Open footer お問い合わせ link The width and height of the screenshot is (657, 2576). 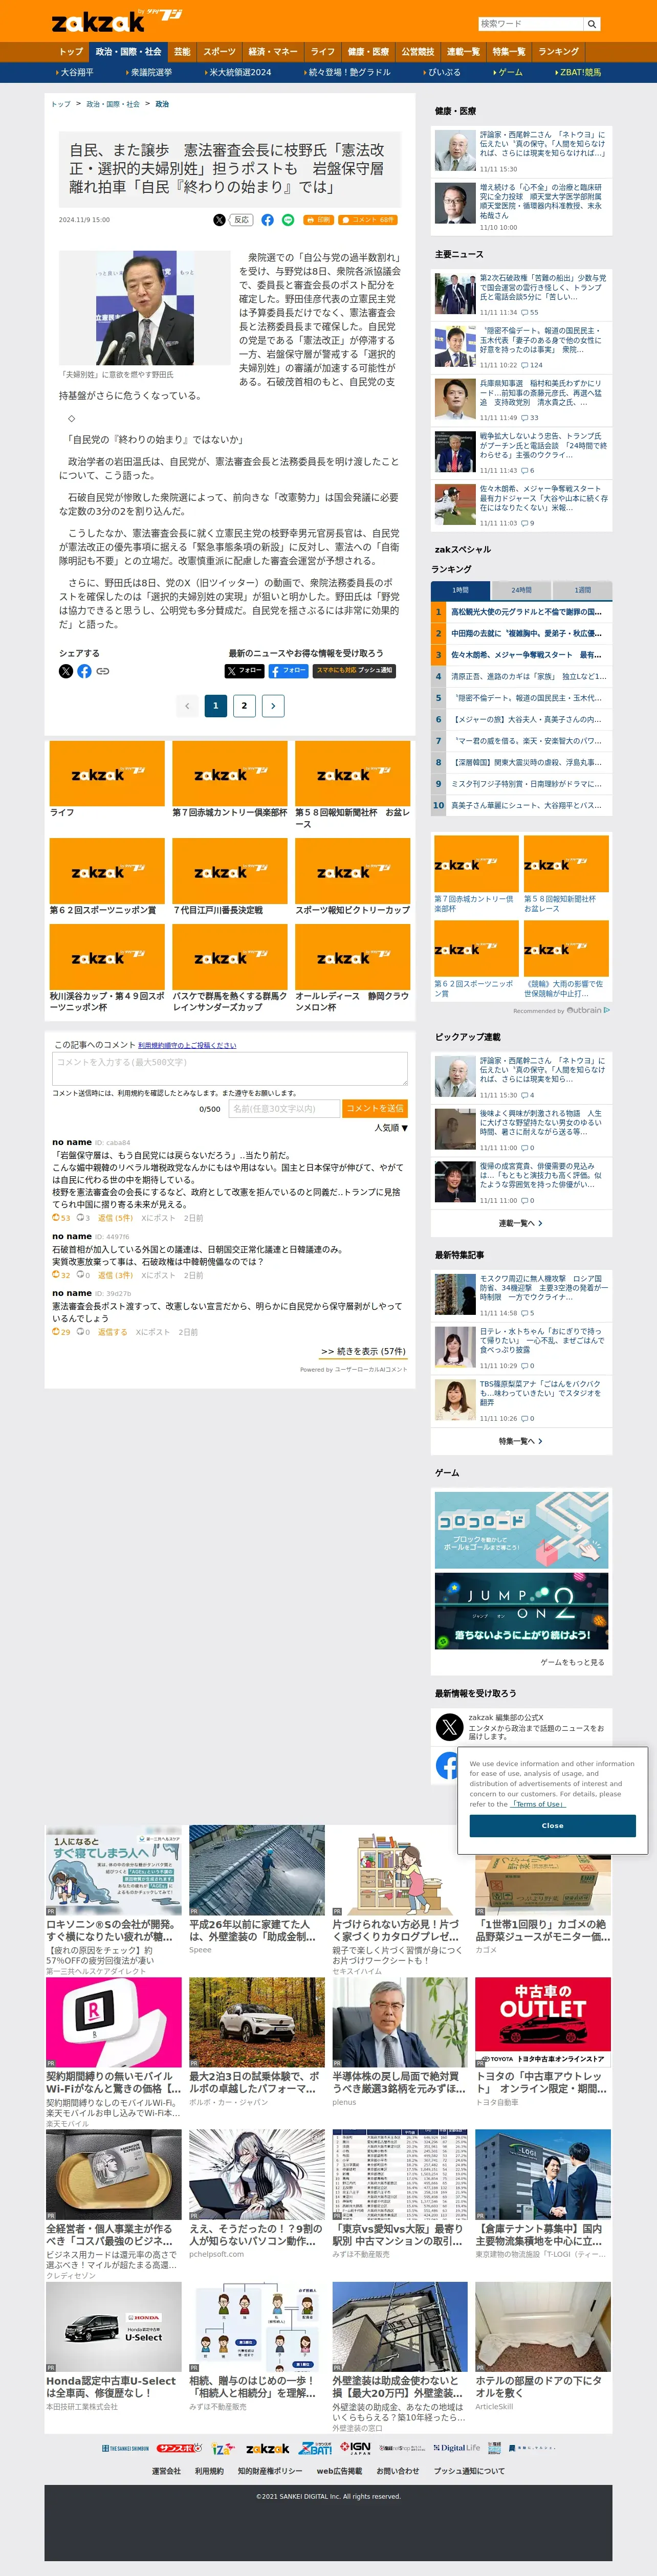pyautogui.click(x=398, y=2471)
